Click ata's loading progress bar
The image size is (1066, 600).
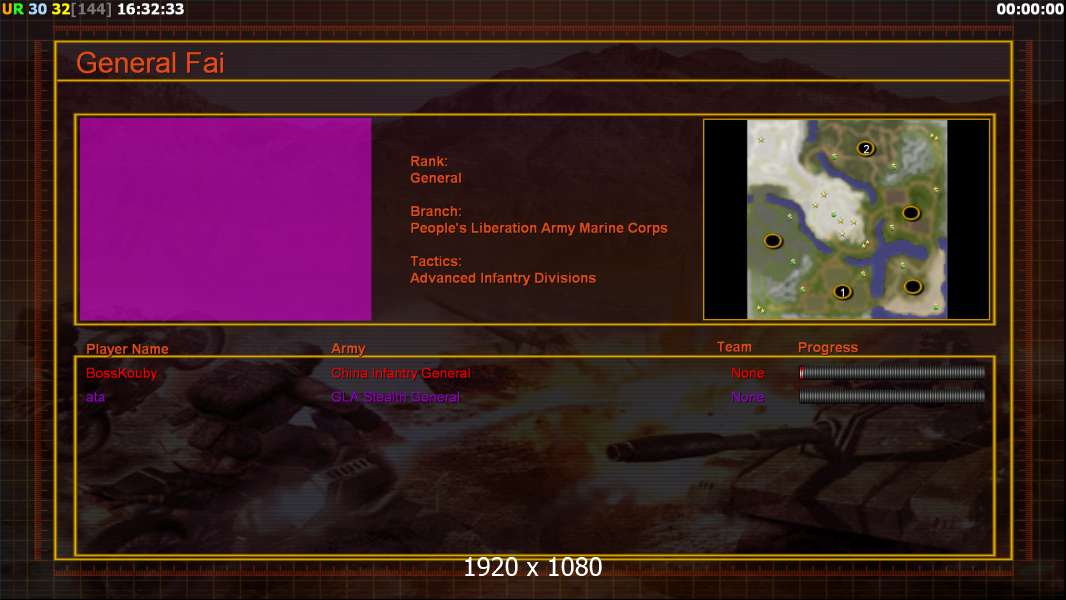click(x=892, y=396)
